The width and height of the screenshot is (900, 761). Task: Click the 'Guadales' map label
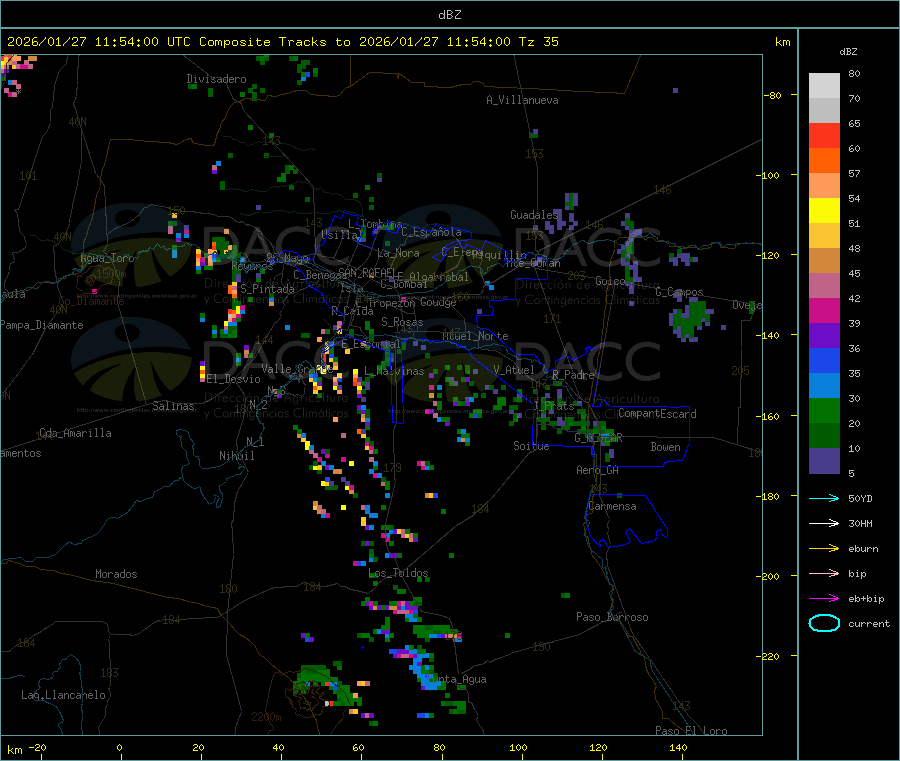point(534,215)
